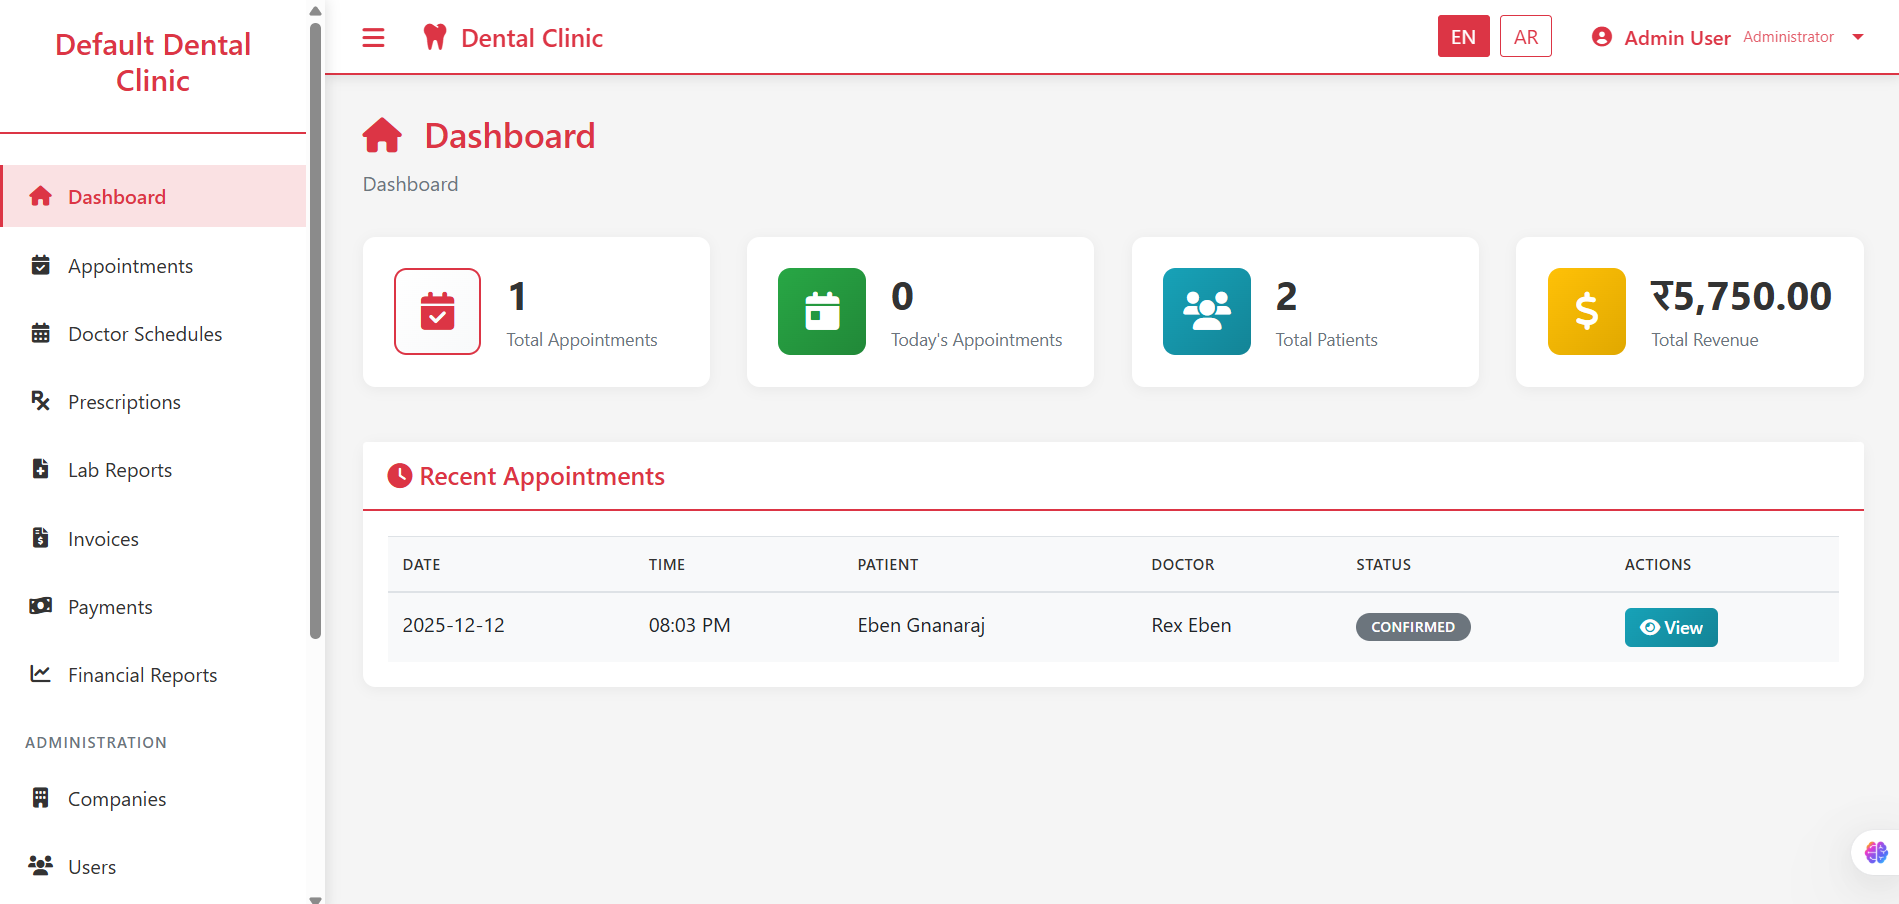Select the Payments camera icon in sidebar
This screenshot has height=904, width=1899.
coord(40,606)
